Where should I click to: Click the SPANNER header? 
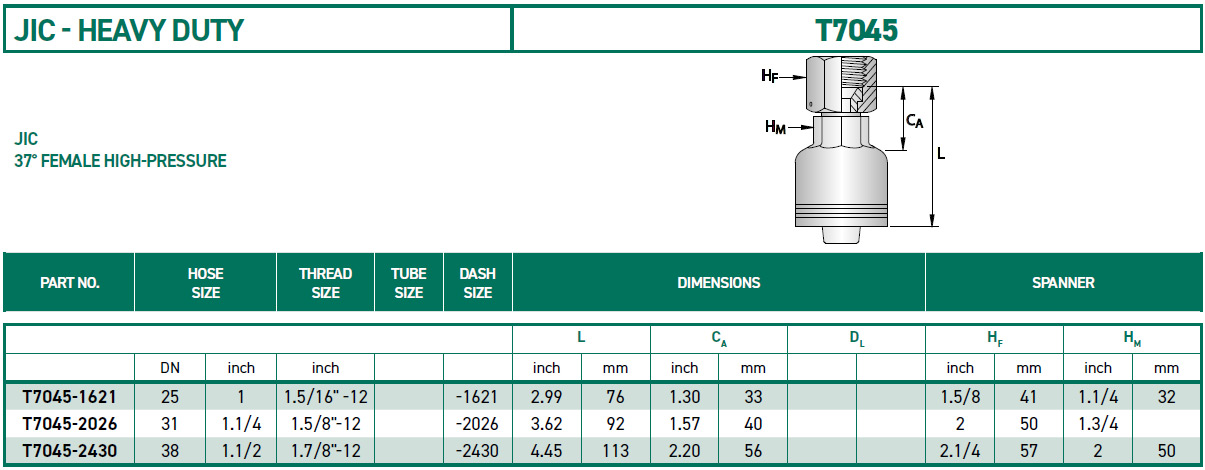coord(1063,283)
